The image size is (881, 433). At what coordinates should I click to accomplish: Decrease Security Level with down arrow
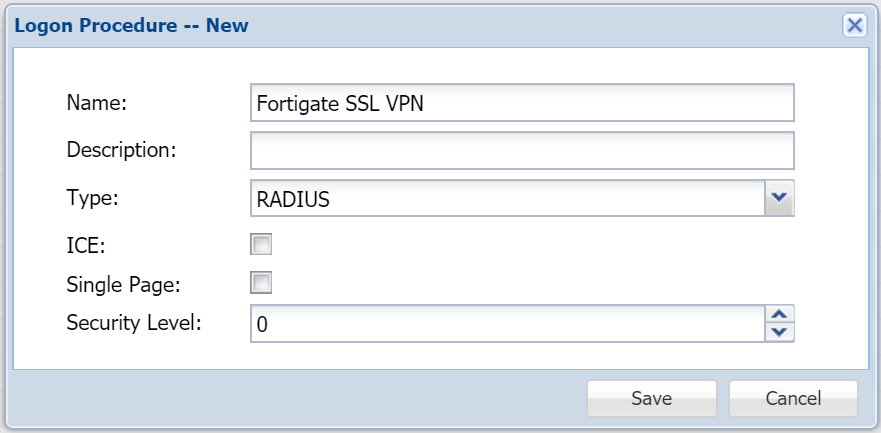pos(779,333)
